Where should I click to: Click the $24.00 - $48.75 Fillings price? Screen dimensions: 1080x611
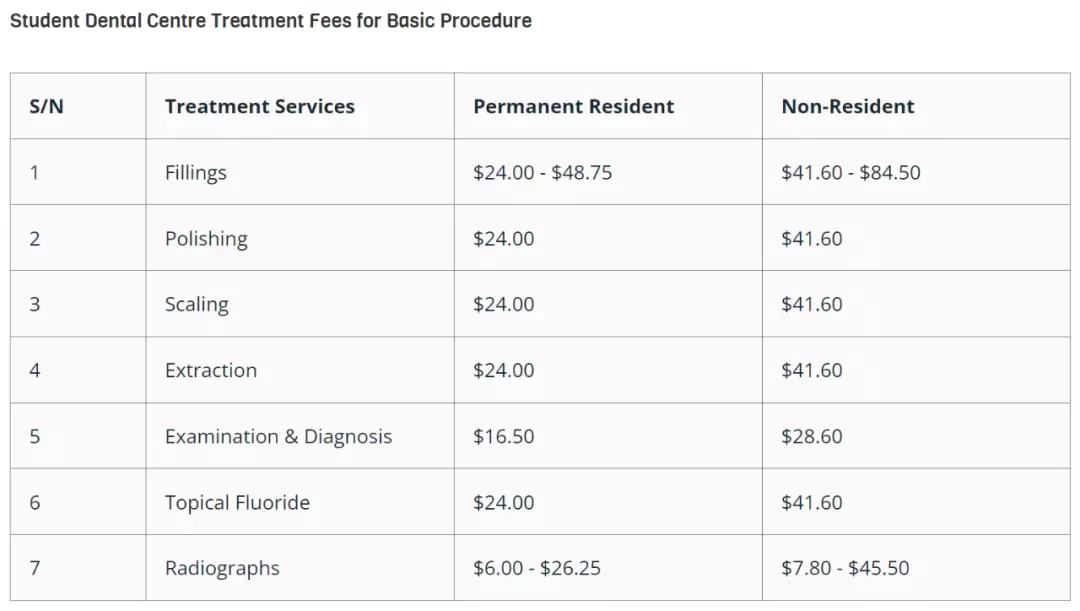542,172
